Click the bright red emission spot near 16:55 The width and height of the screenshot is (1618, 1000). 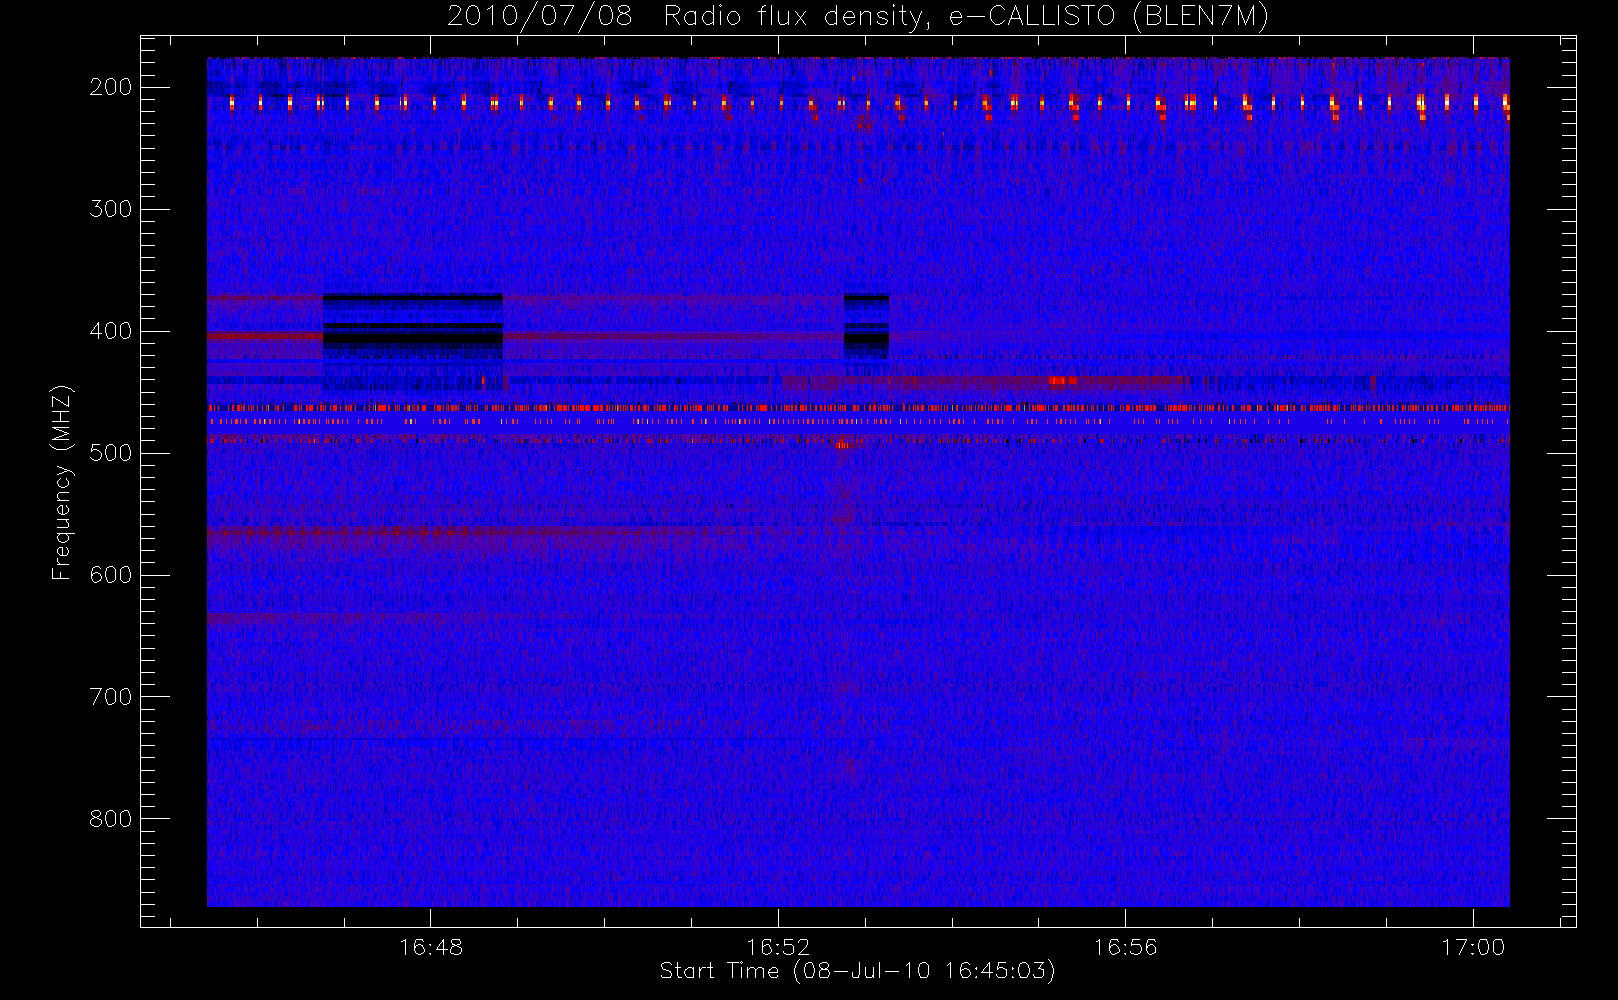(x=1063, y=380)
